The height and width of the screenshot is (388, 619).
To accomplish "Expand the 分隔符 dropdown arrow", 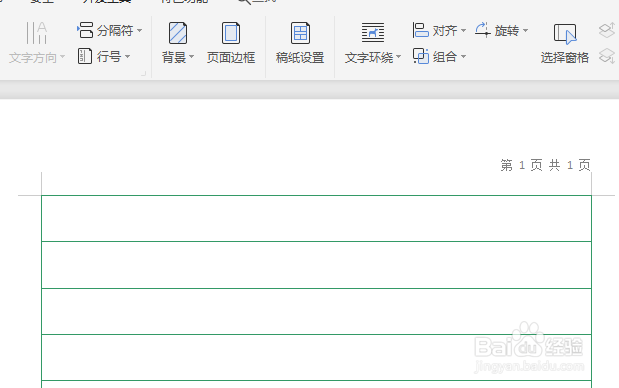I will pos(139,30).
